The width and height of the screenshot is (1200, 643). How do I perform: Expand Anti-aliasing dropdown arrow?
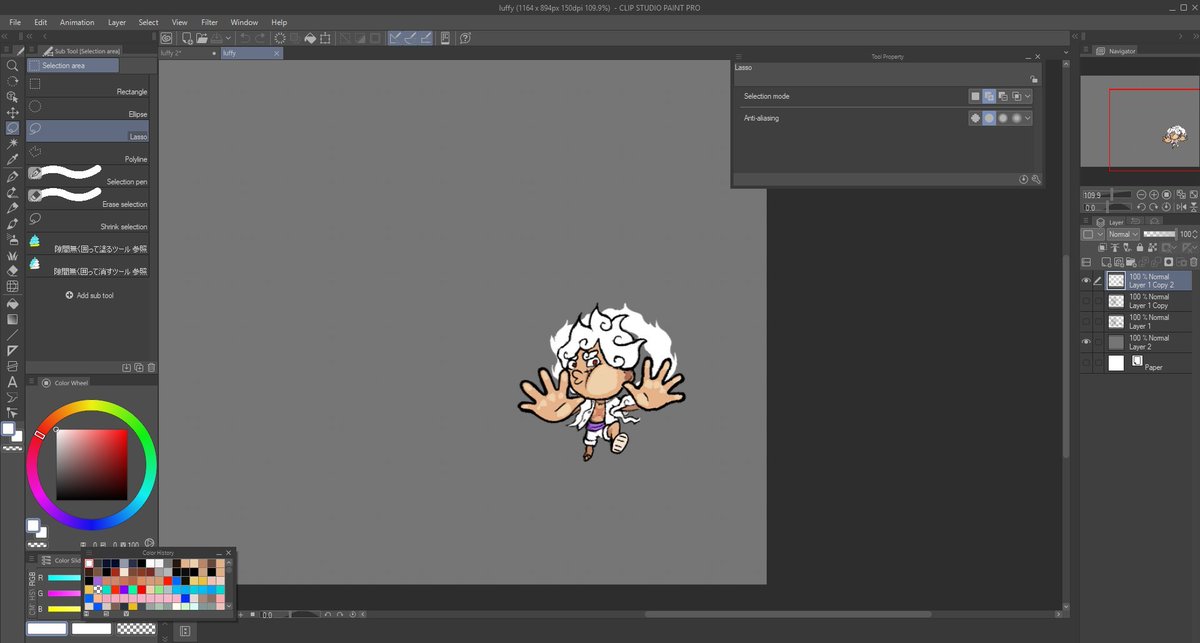pyautogui.click(x=1028, y=118)
